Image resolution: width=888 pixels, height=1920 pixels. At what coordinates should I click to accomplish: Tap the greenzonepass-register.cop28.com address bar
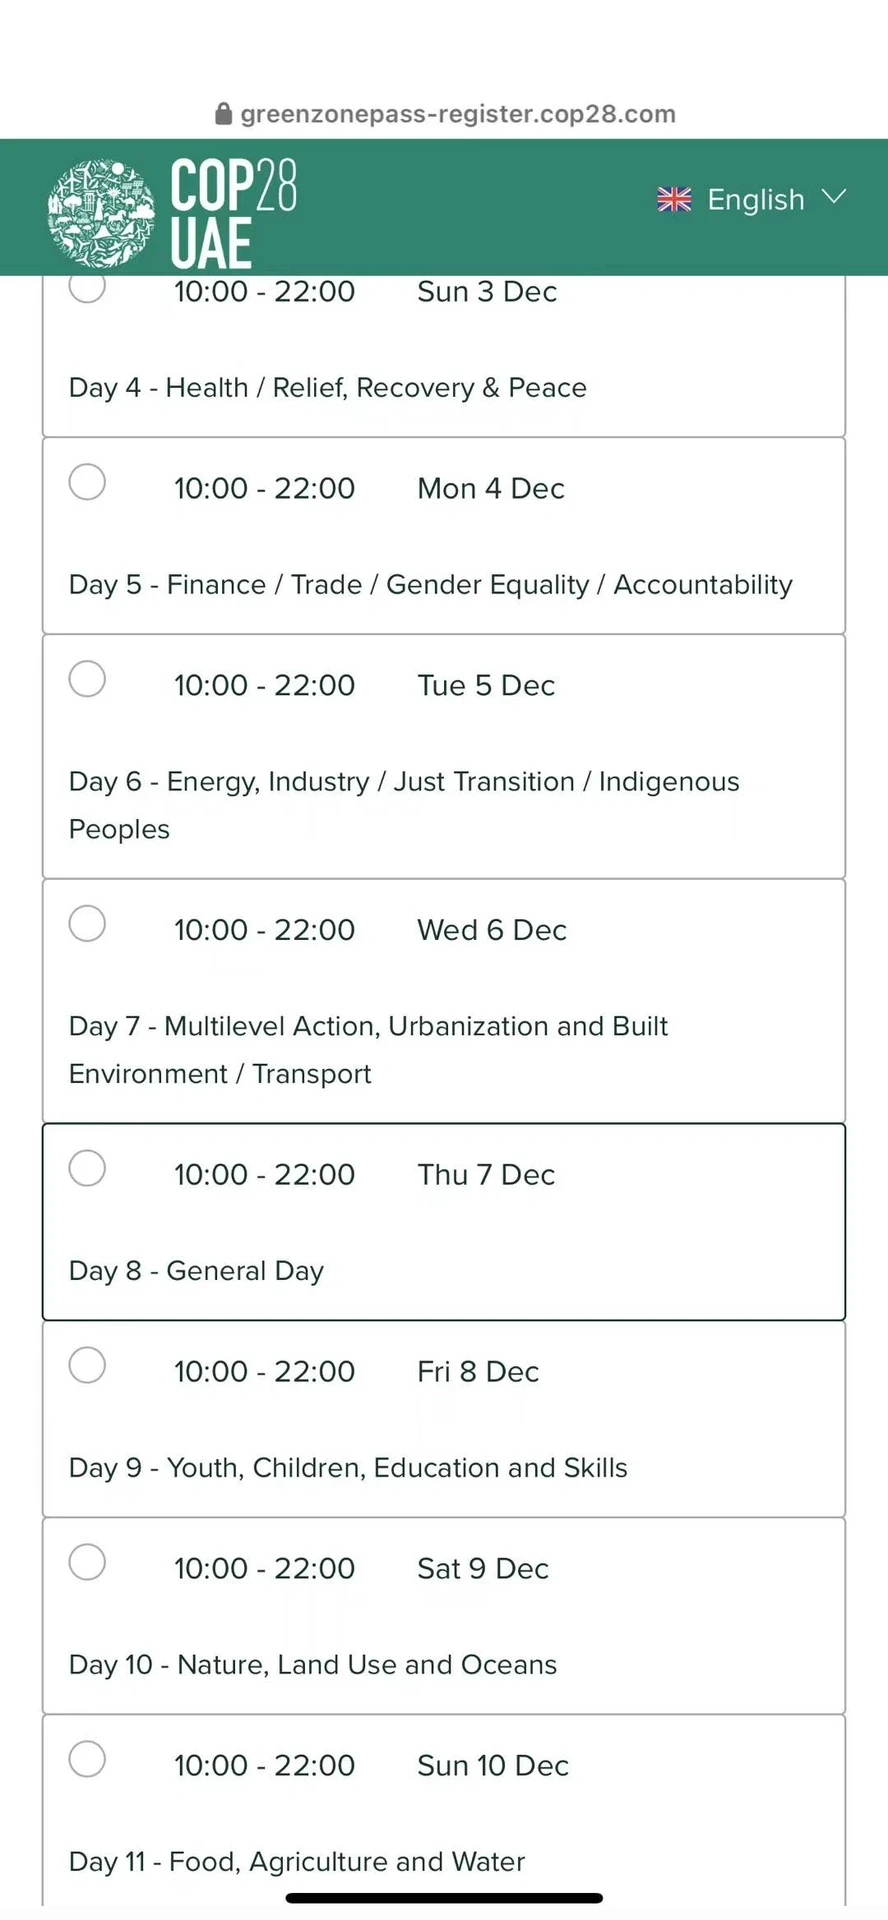click(x=457, y=114)
